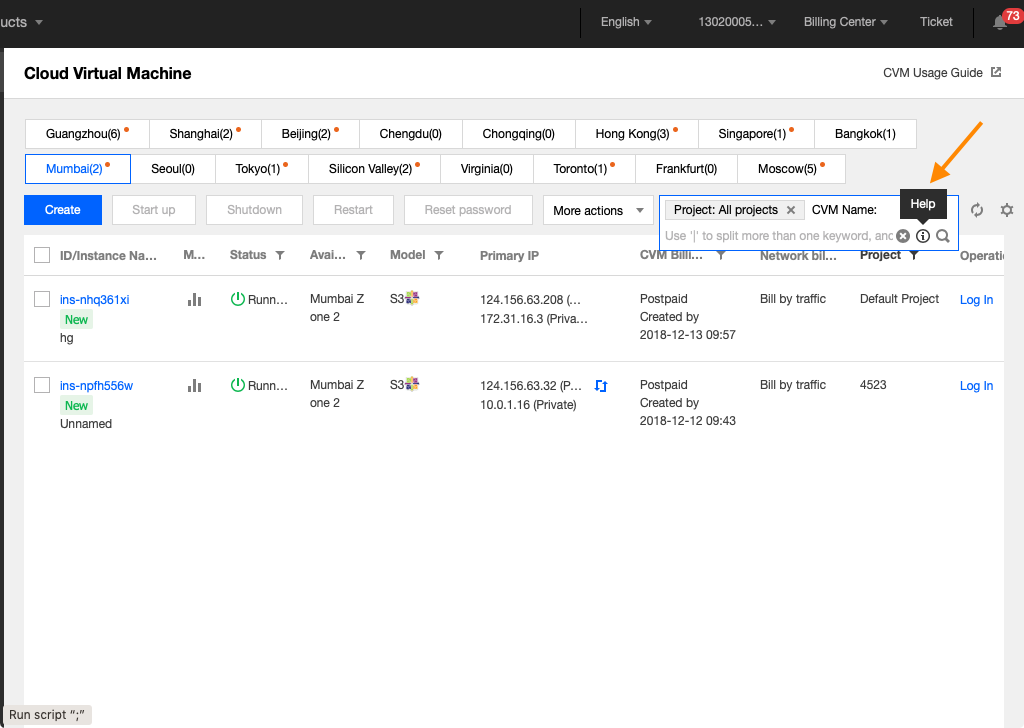Switch to the Moscow(5) region tab
This screenshot has height=728, width=1024.
792,169
